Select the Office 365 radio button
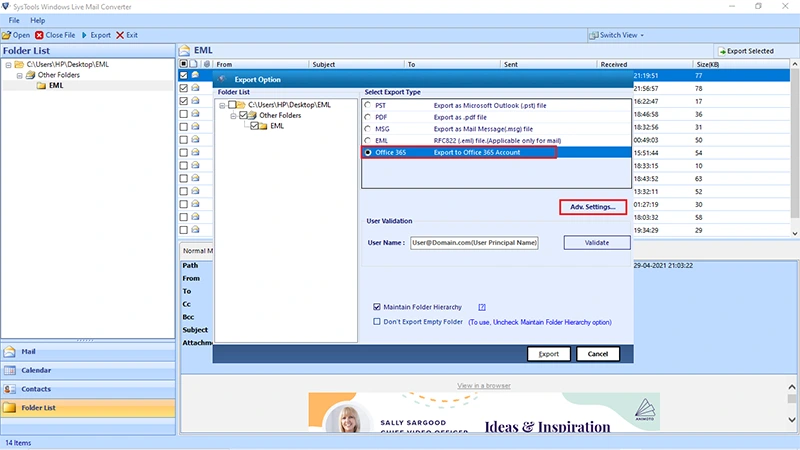The height and width of the screenshot is (450, 800). point(368,152)
